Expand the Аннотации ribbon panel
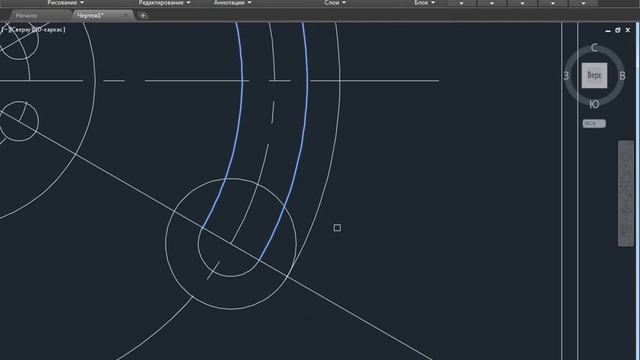The width and height of the screenshot is (640, 360). point(233,2)
